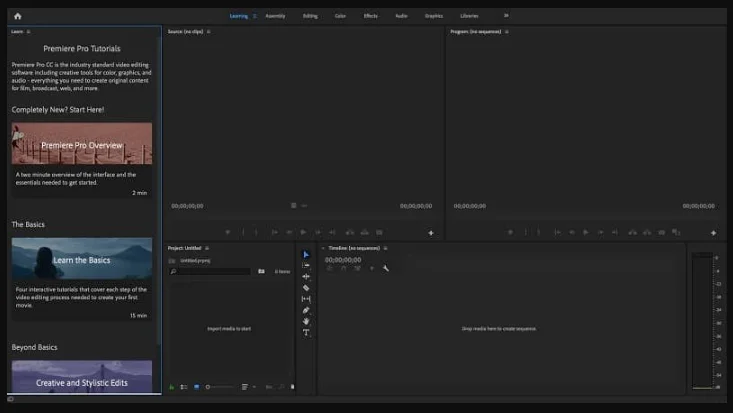Open the Premiere Pro Overview tutorial
Image resolution: width=733 pixels, height=413 pixels.
click(x=82, y=144)
